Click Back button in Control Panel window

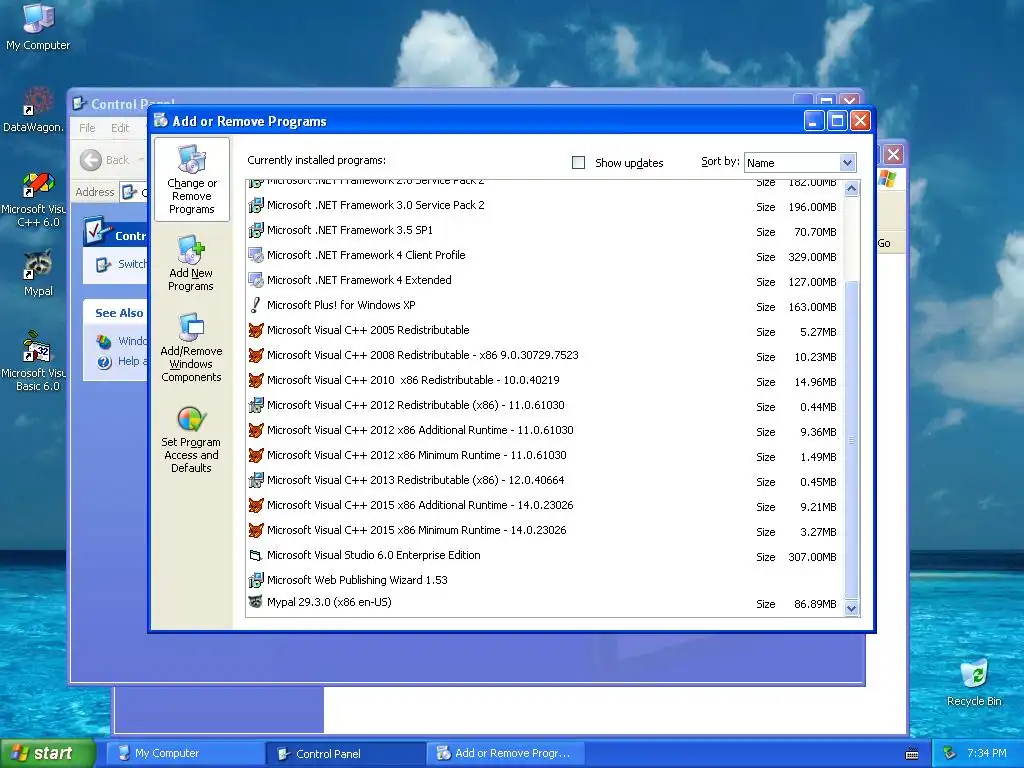click(104, 160)
